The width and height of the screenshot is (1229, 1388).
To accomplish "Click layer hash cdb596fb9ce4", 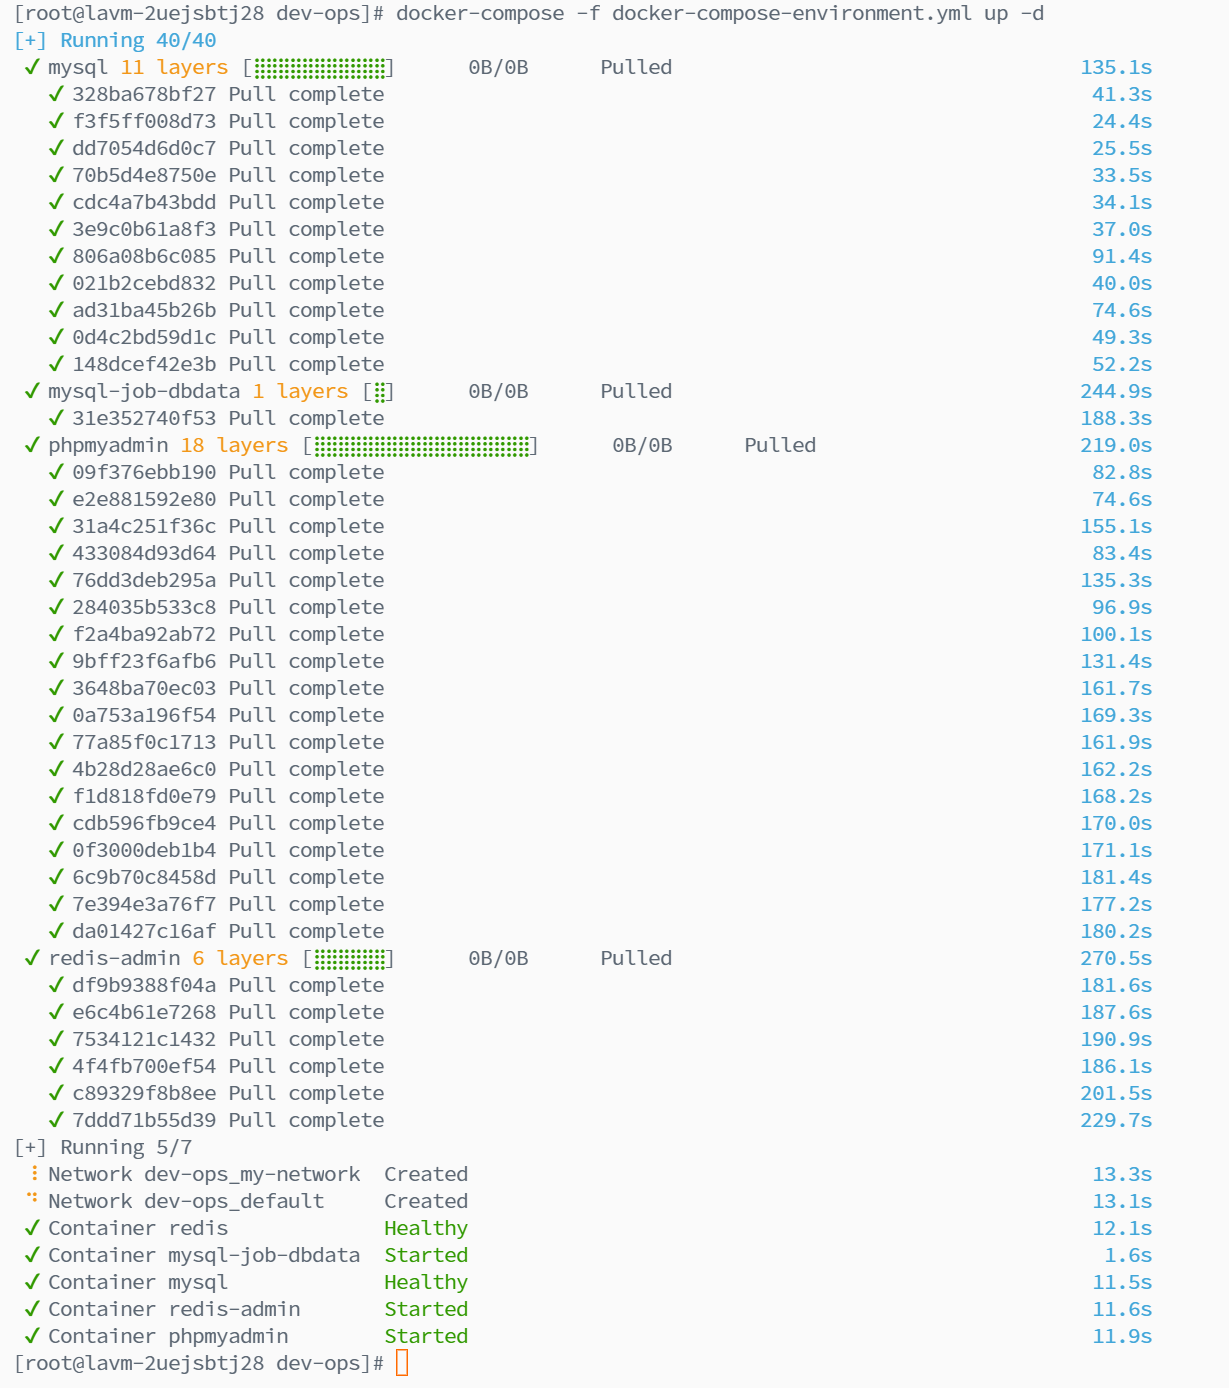I will (144, 824).
